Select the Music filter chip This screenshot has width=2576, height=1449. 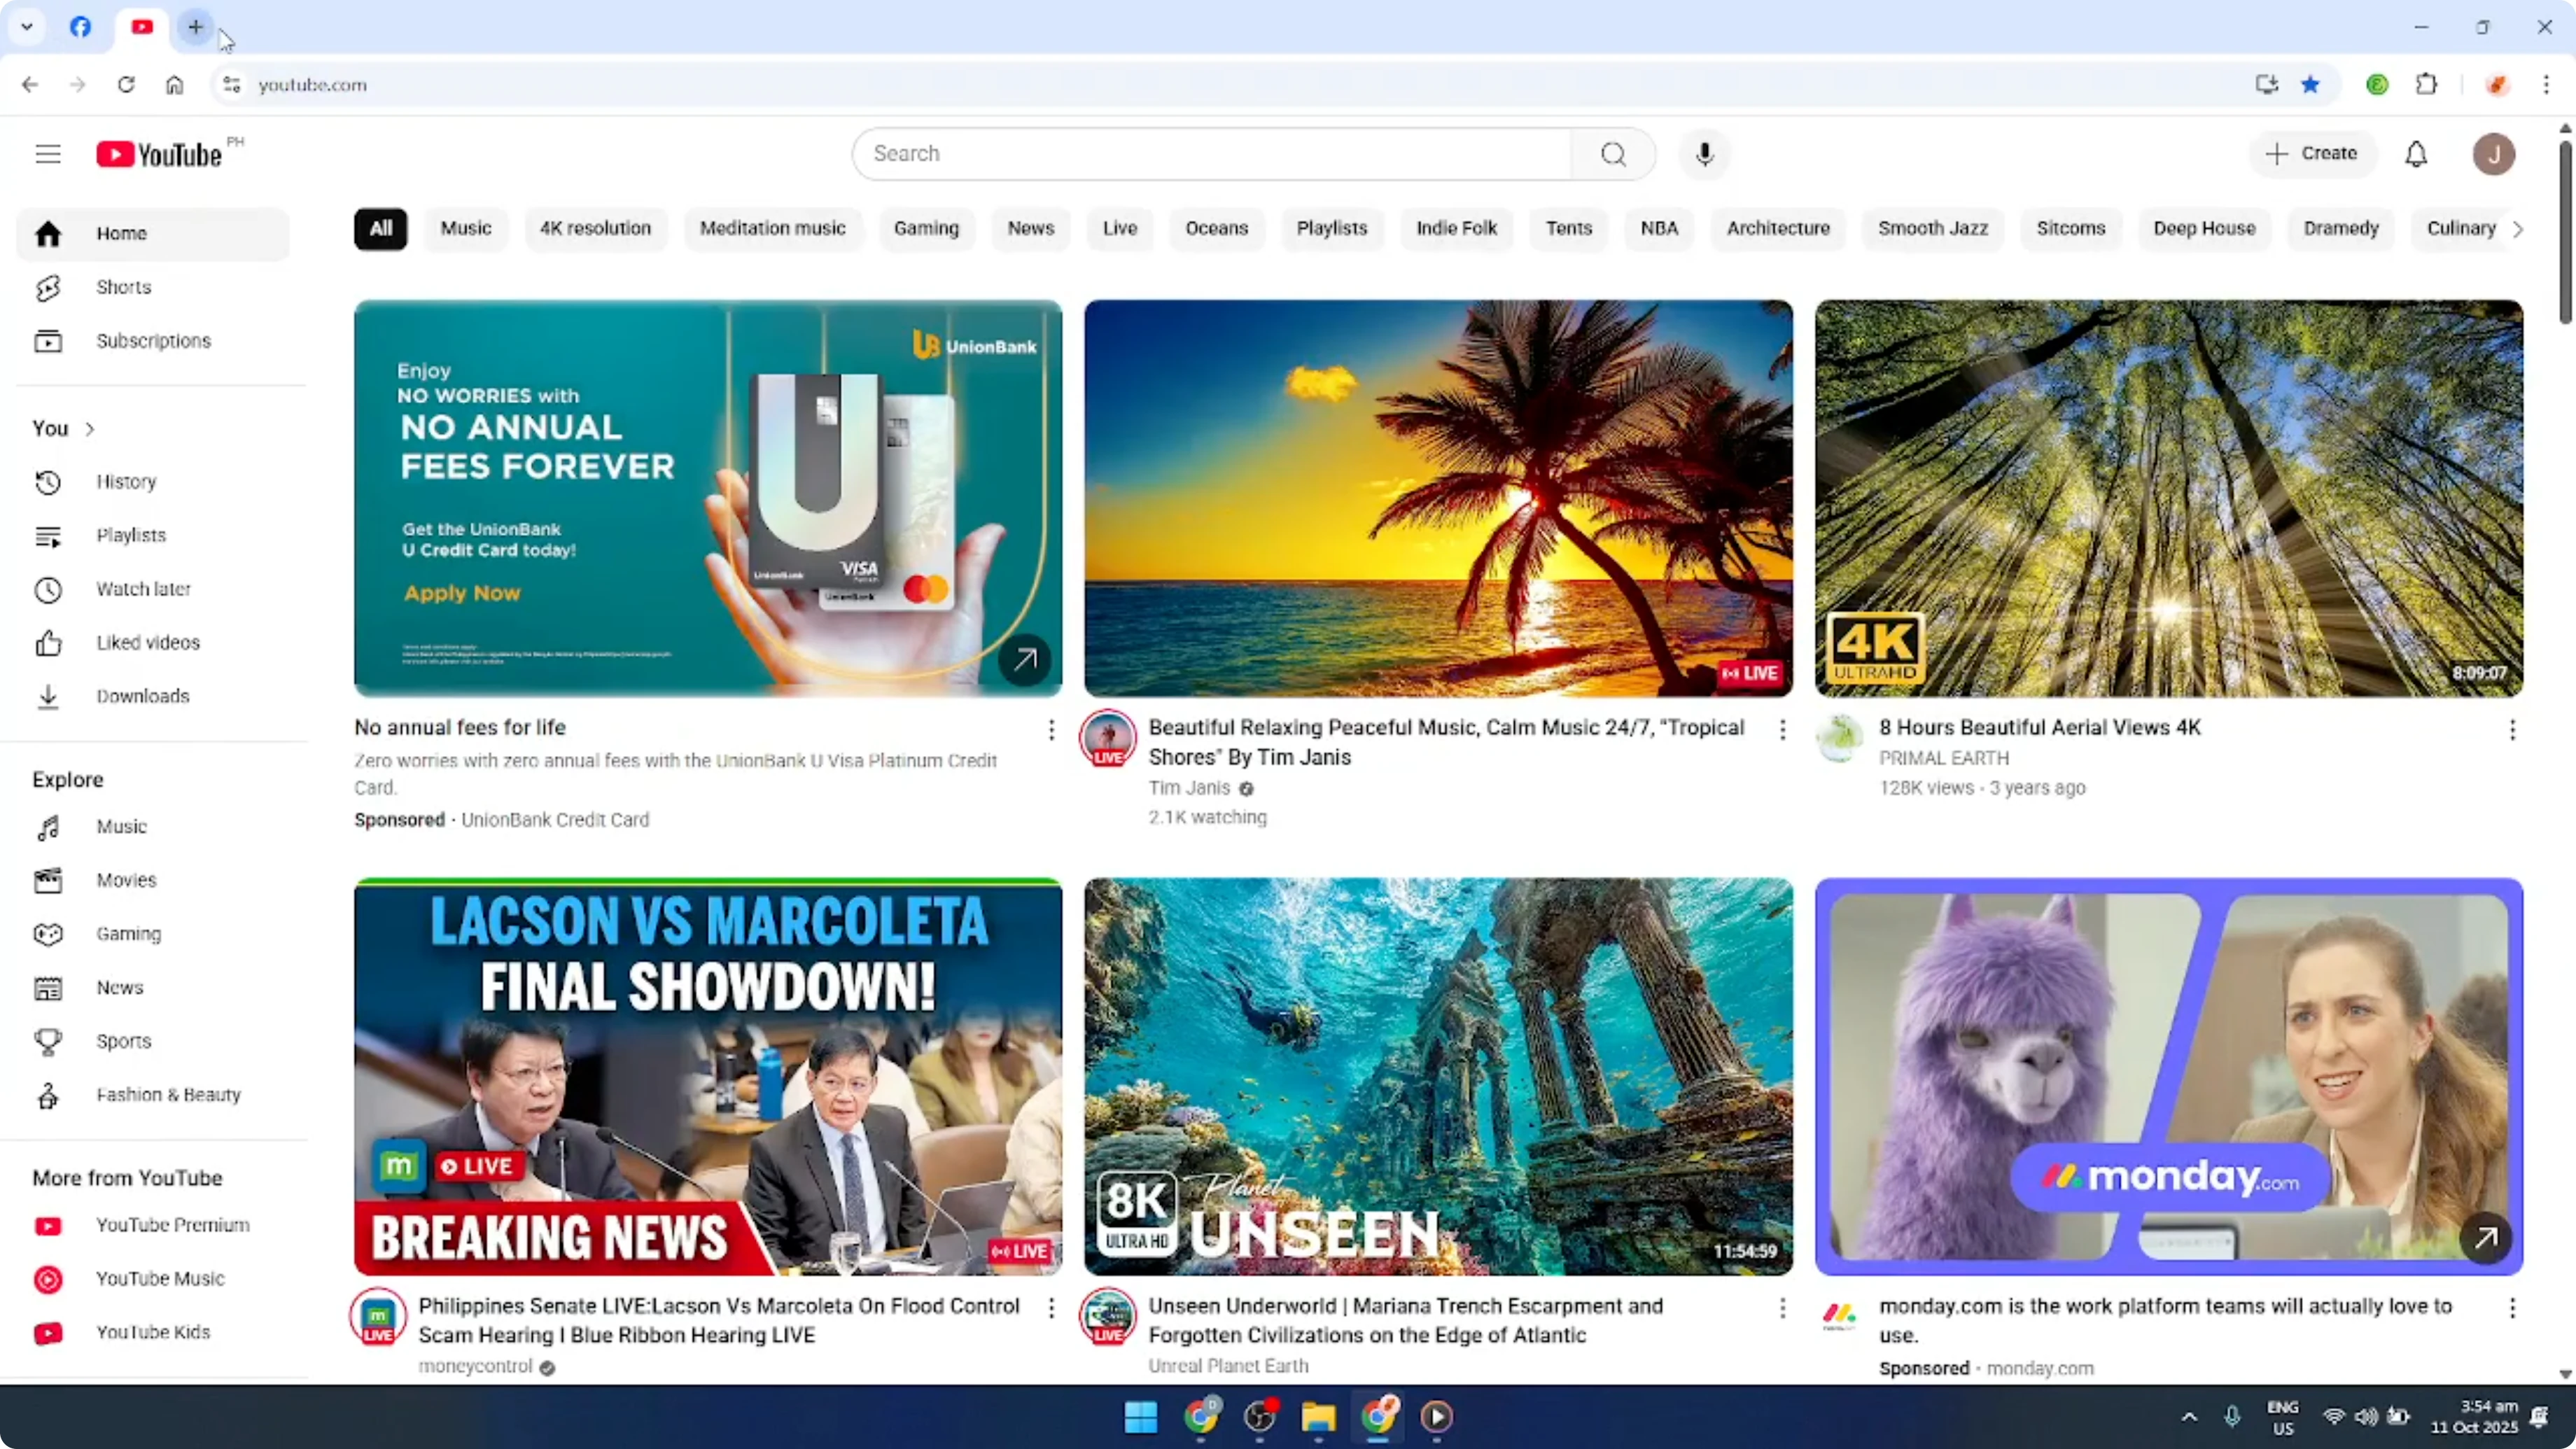[466, 229]
